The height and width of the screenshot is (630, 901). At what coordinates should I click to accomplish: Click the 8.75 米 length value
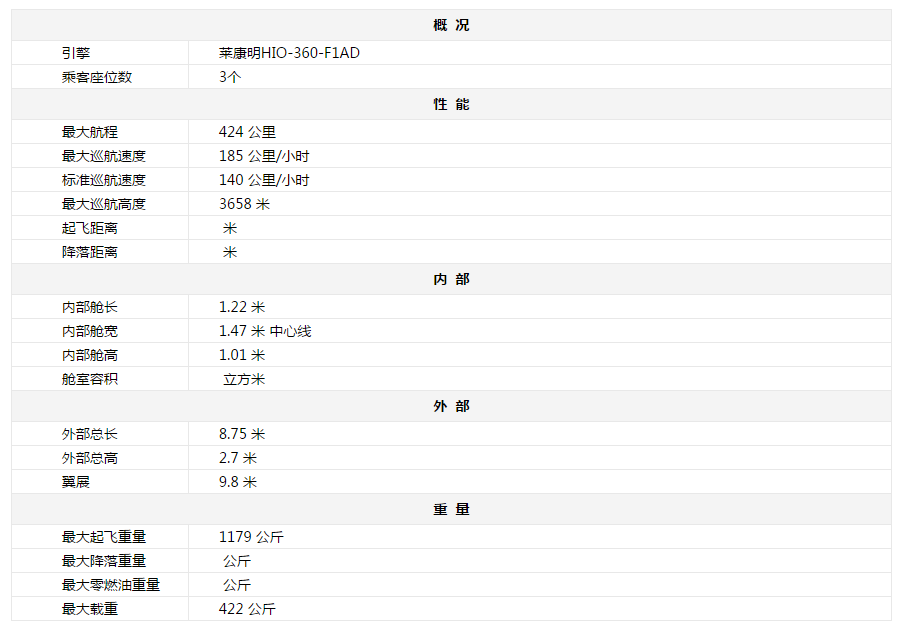[242, 434]
